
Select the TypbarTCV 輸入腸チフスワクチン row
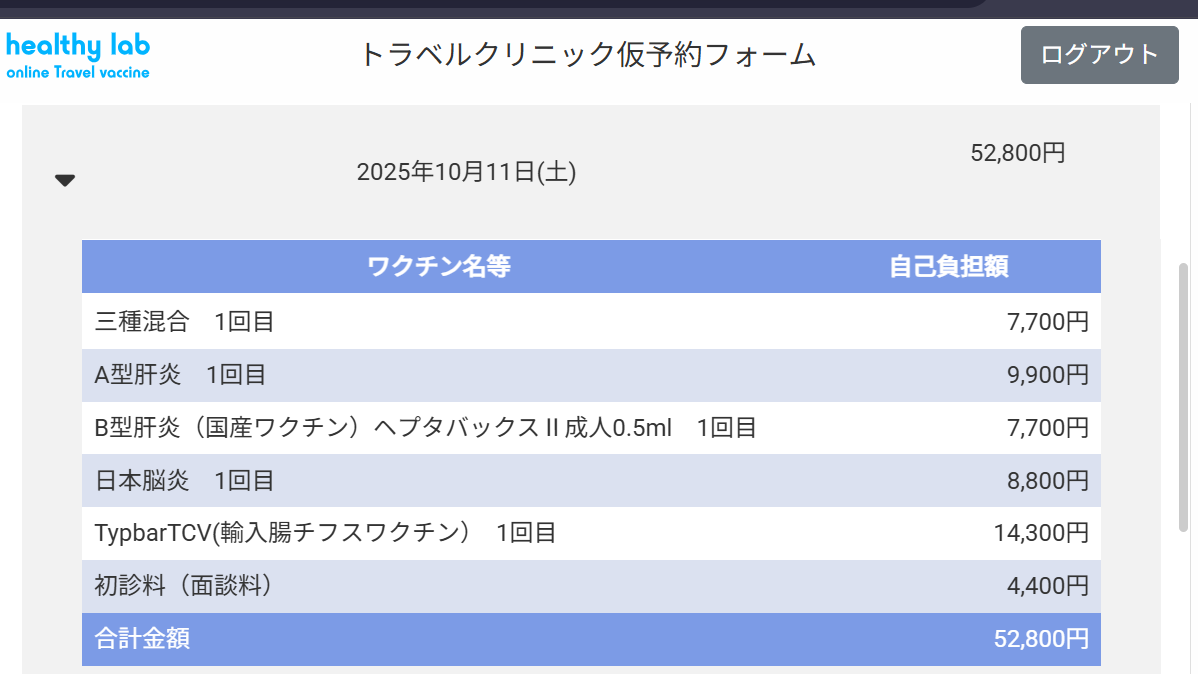click(x=325, y=533)
